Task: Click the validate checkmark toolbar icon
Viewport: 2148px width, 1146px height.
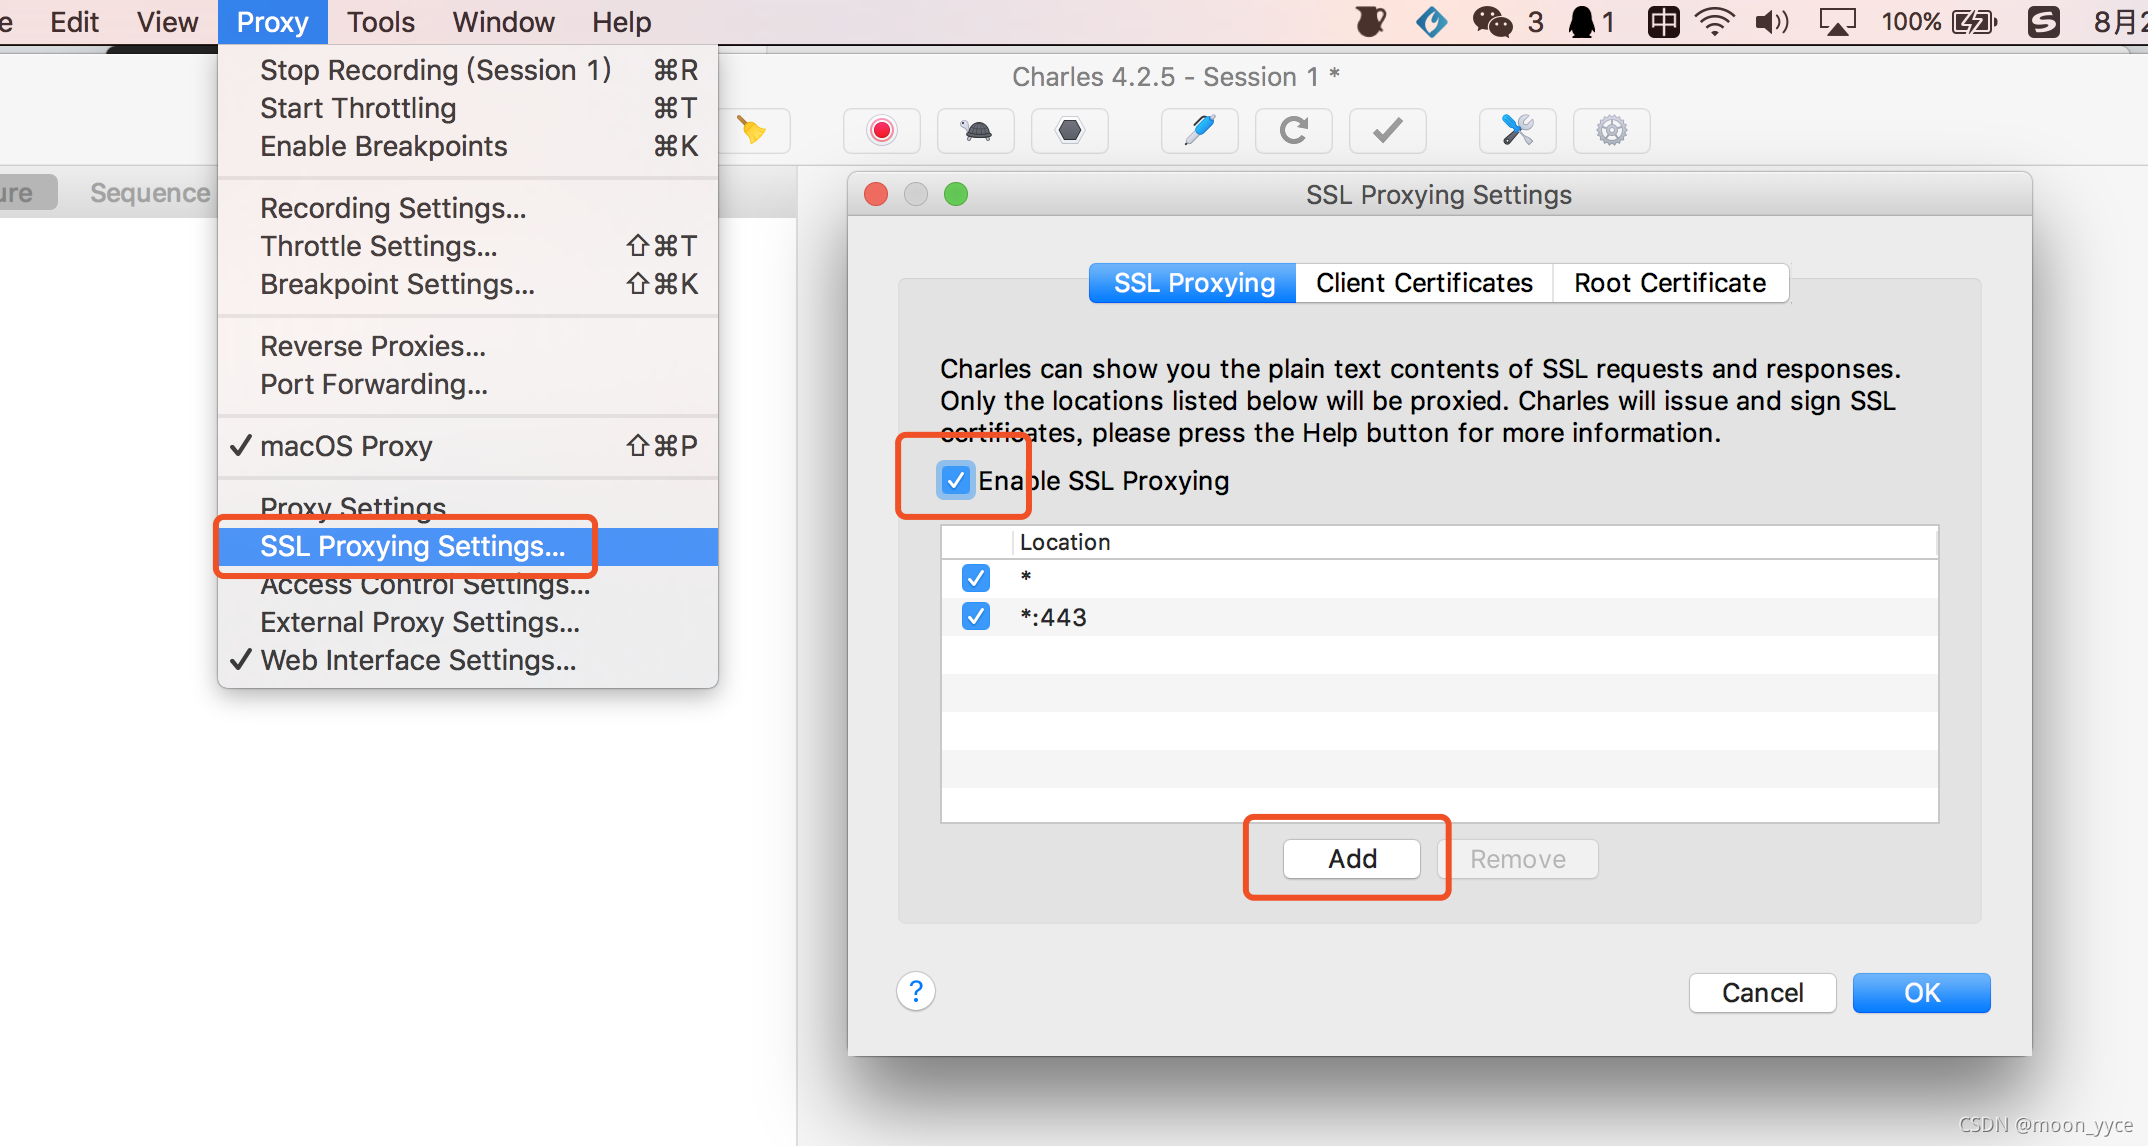Action: coord(1388,130)
